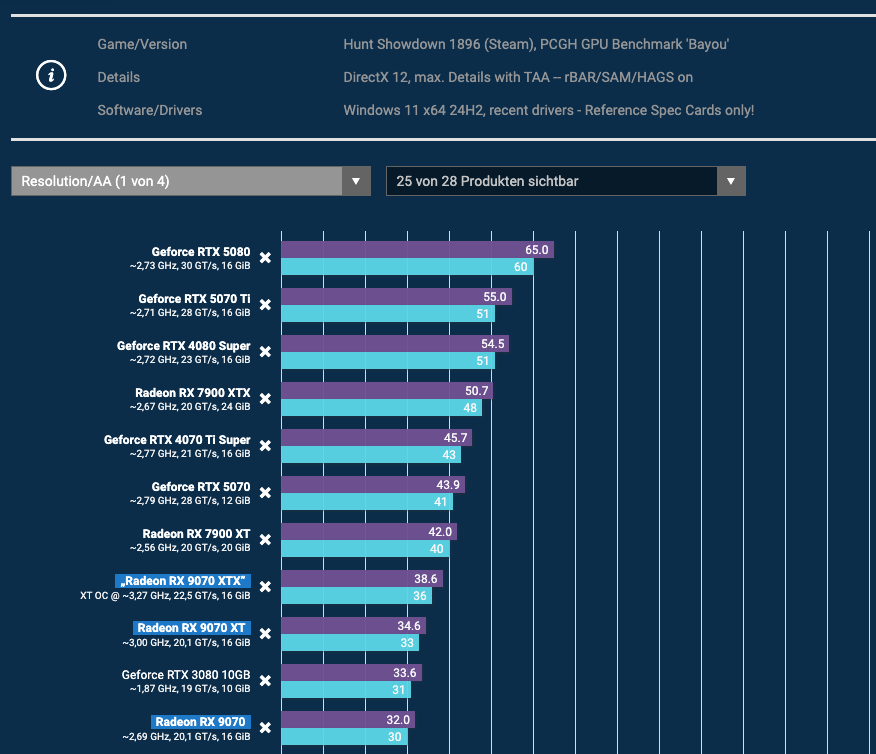Remove Radeon RX 9070 XTX OC entry
This screenshot has height=754, width=876.
tap(265, 586)
